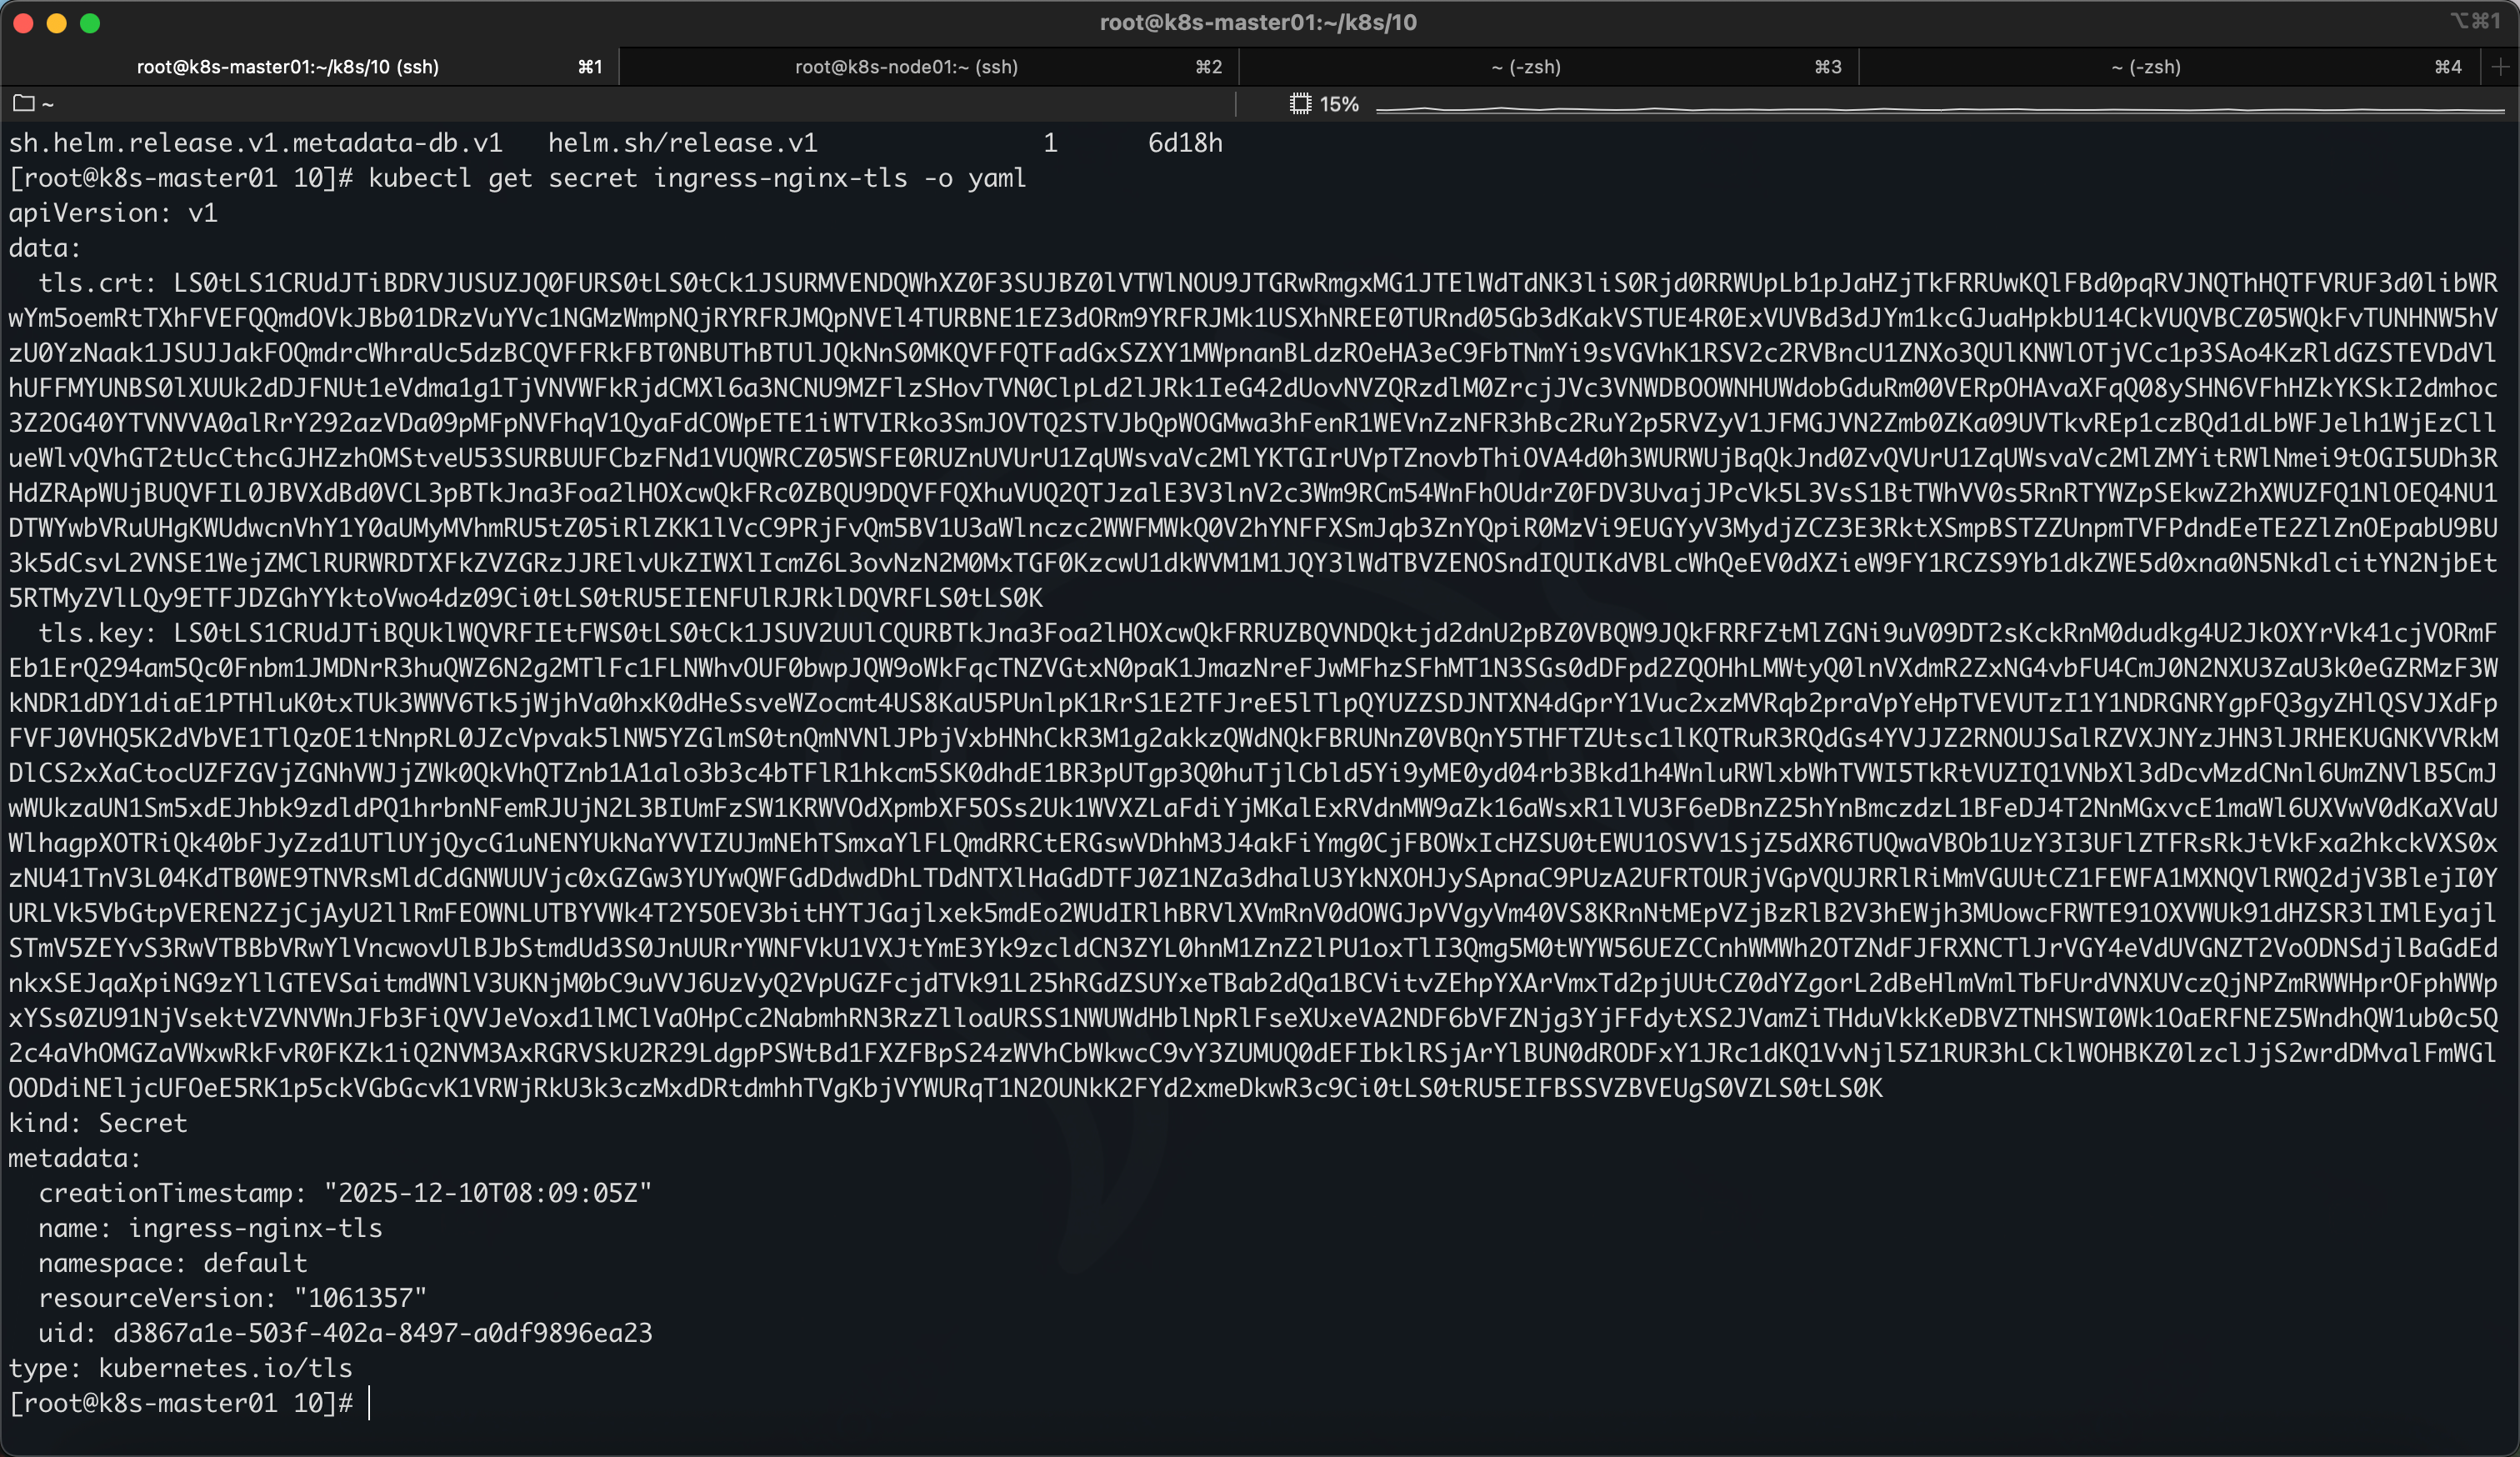Click the kubectl get secret command line

pos(696,178)
